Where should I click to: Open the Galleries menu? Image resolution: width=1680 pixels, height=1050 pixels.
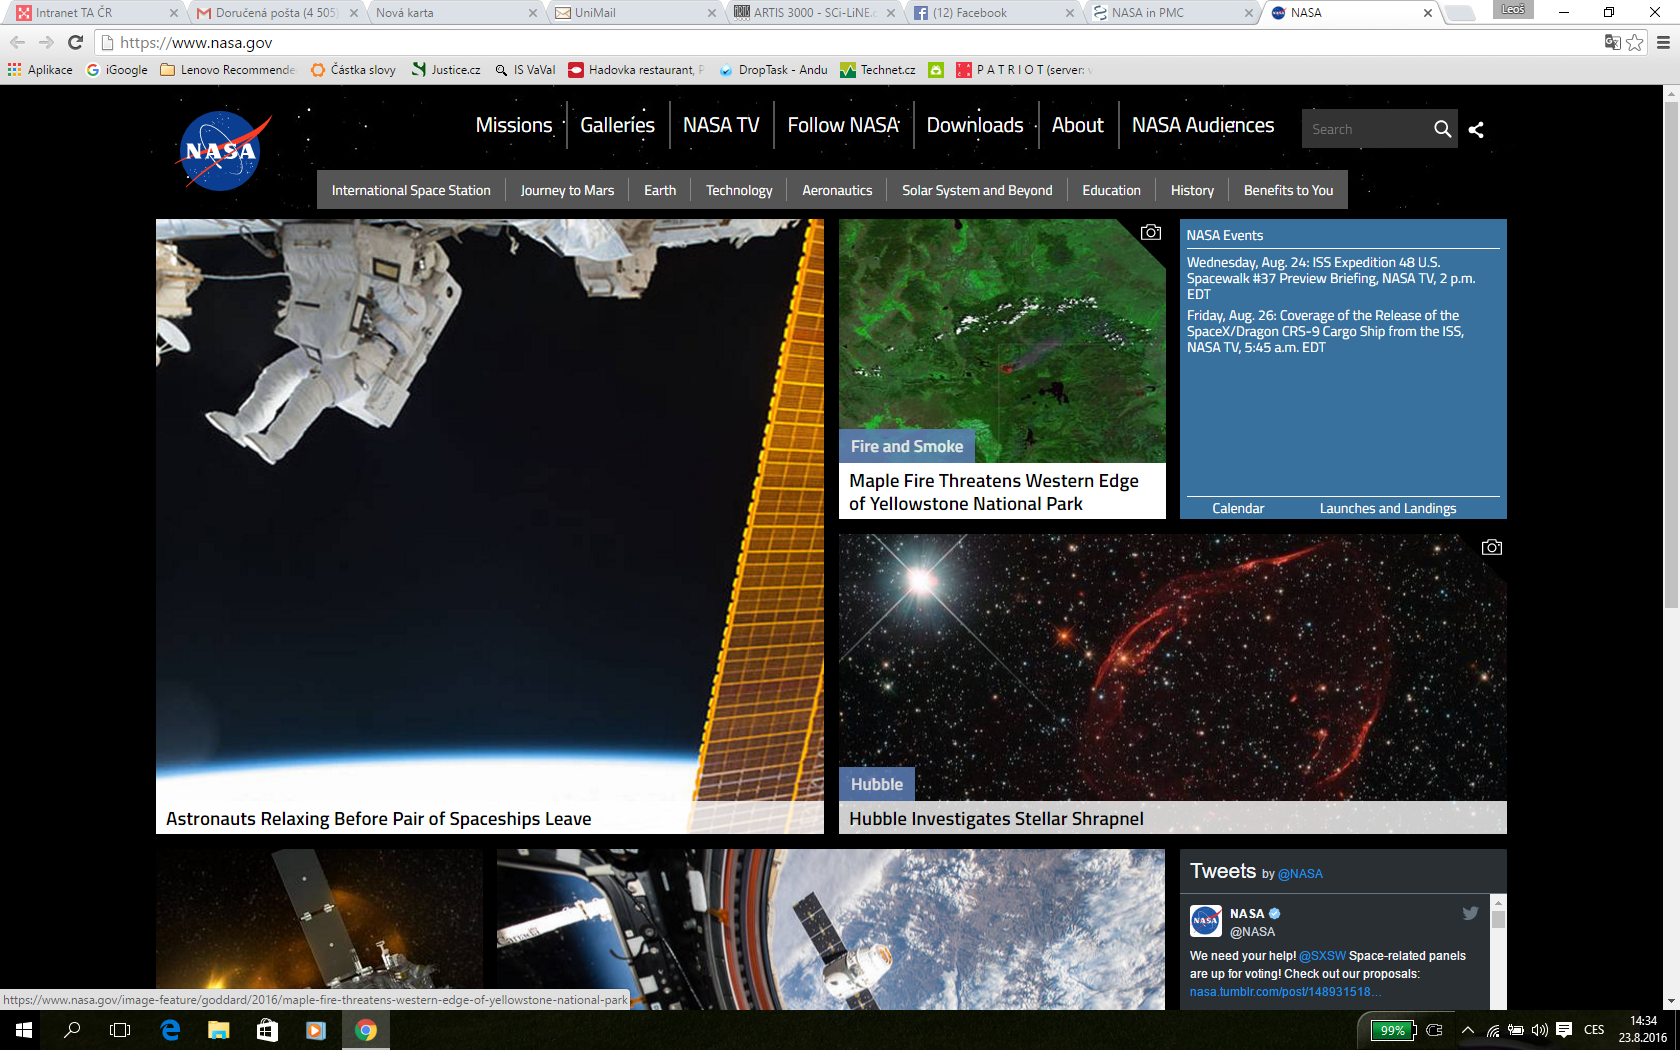coord(617,125)
